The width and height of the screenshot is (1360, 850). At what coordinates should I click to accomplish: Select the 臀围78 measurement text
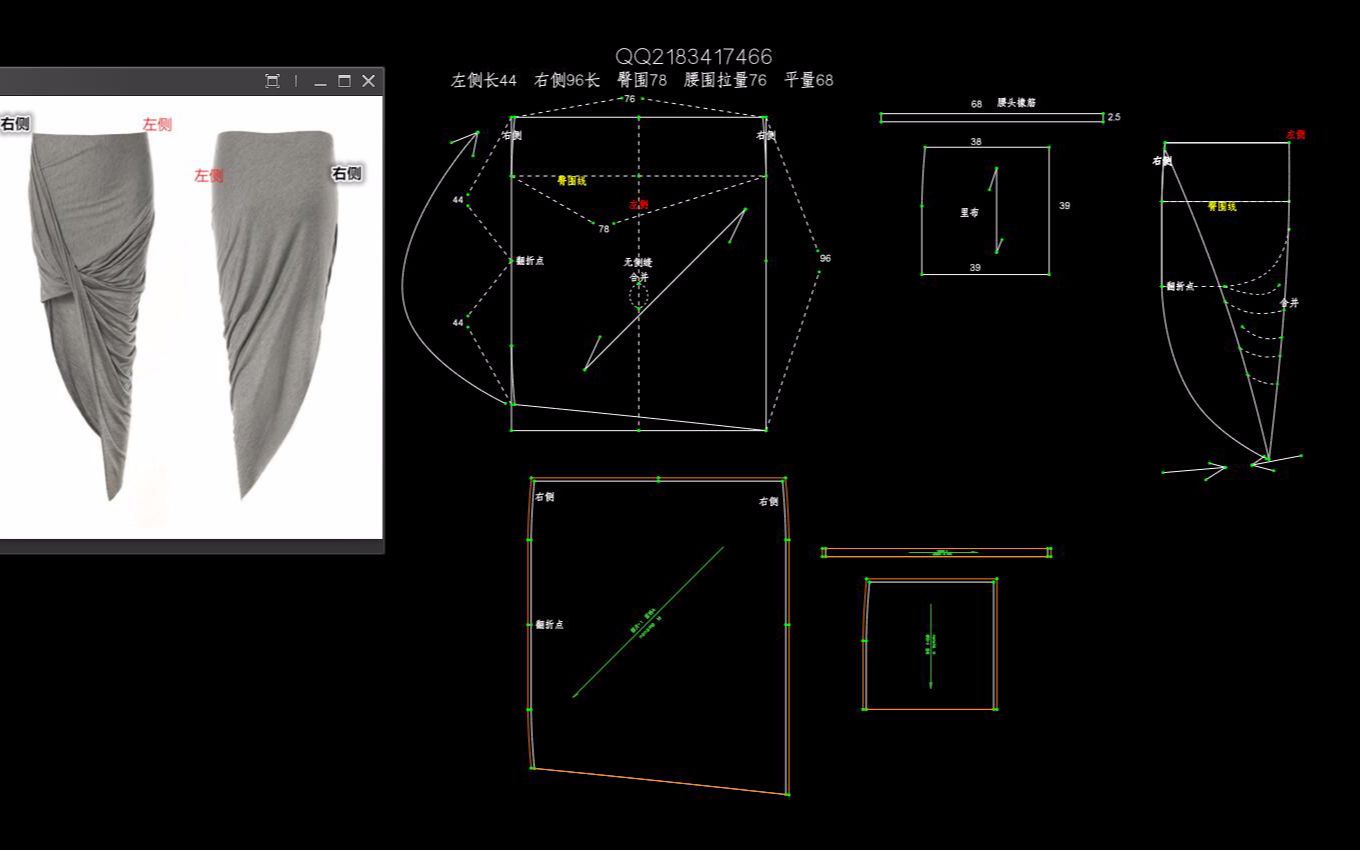tap(642, 80)
